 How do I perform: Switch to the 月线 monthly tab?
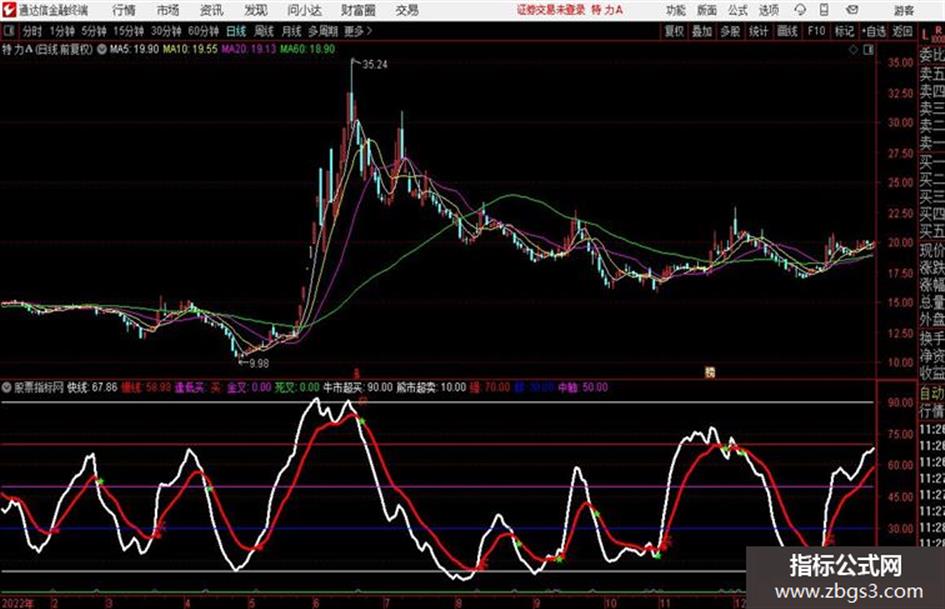292,31
